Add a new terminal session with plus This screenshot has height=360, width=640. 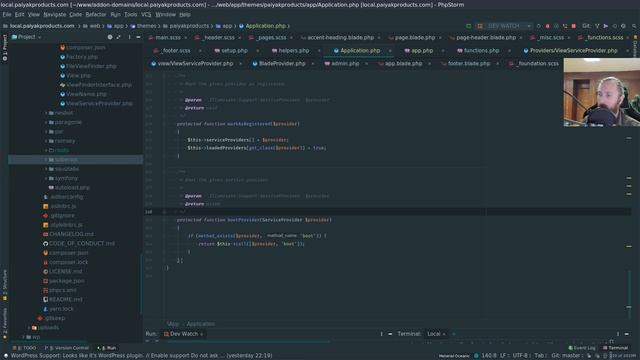[453, 334]
